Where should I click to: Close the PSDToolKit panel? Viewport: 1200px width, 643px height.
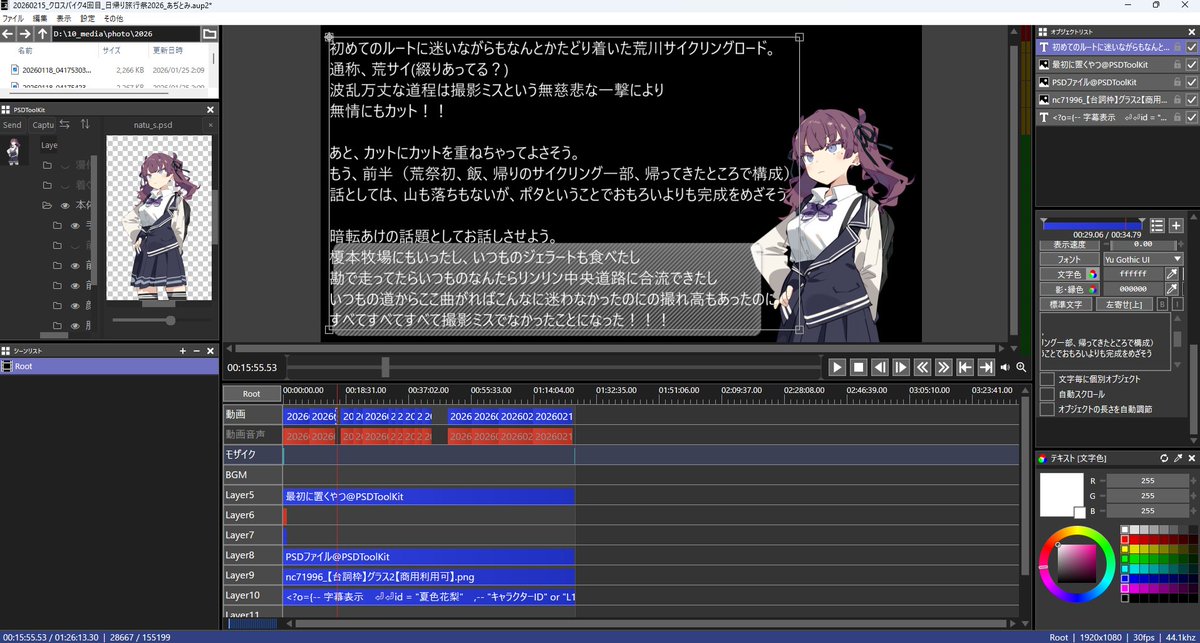click(210, 109)
